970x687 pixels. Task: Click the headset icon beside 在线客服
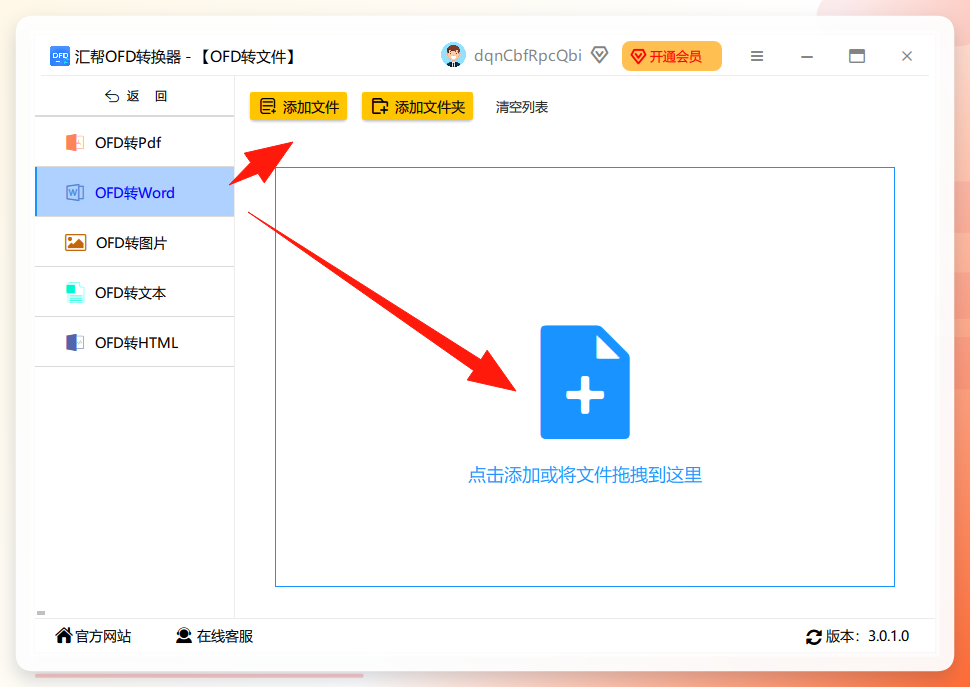tap(184, 636)
